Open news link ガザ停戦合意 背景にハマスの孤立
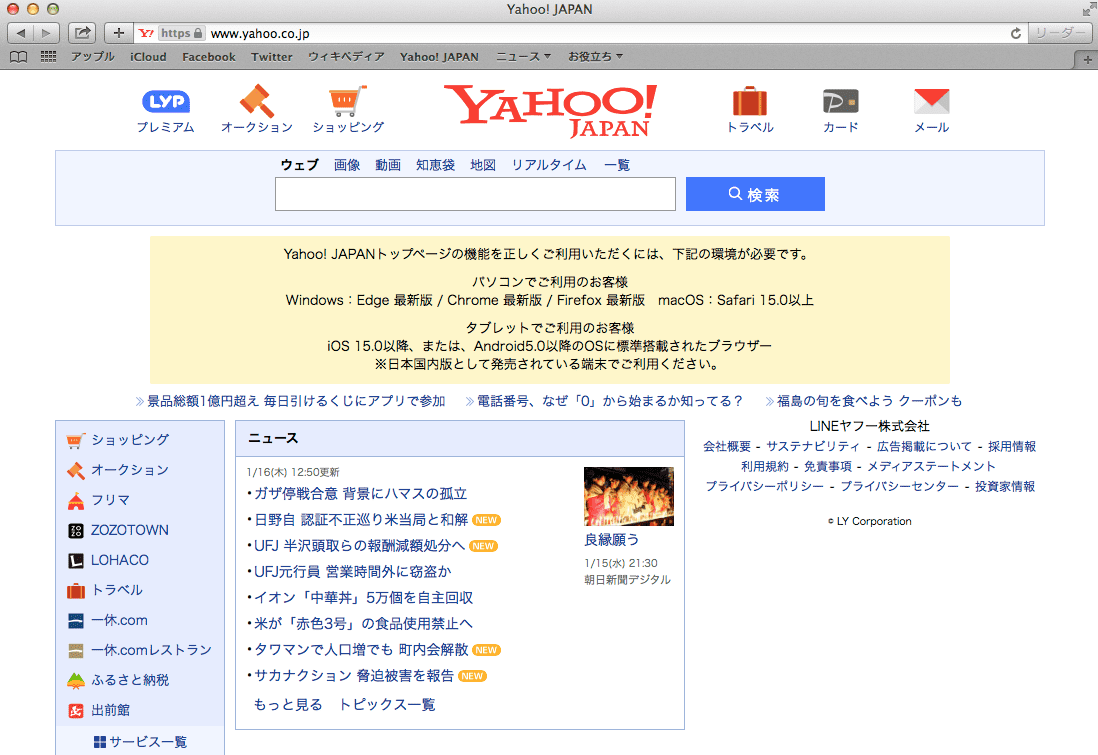This screenshot has width=1098, height=755. click(360, 494)
